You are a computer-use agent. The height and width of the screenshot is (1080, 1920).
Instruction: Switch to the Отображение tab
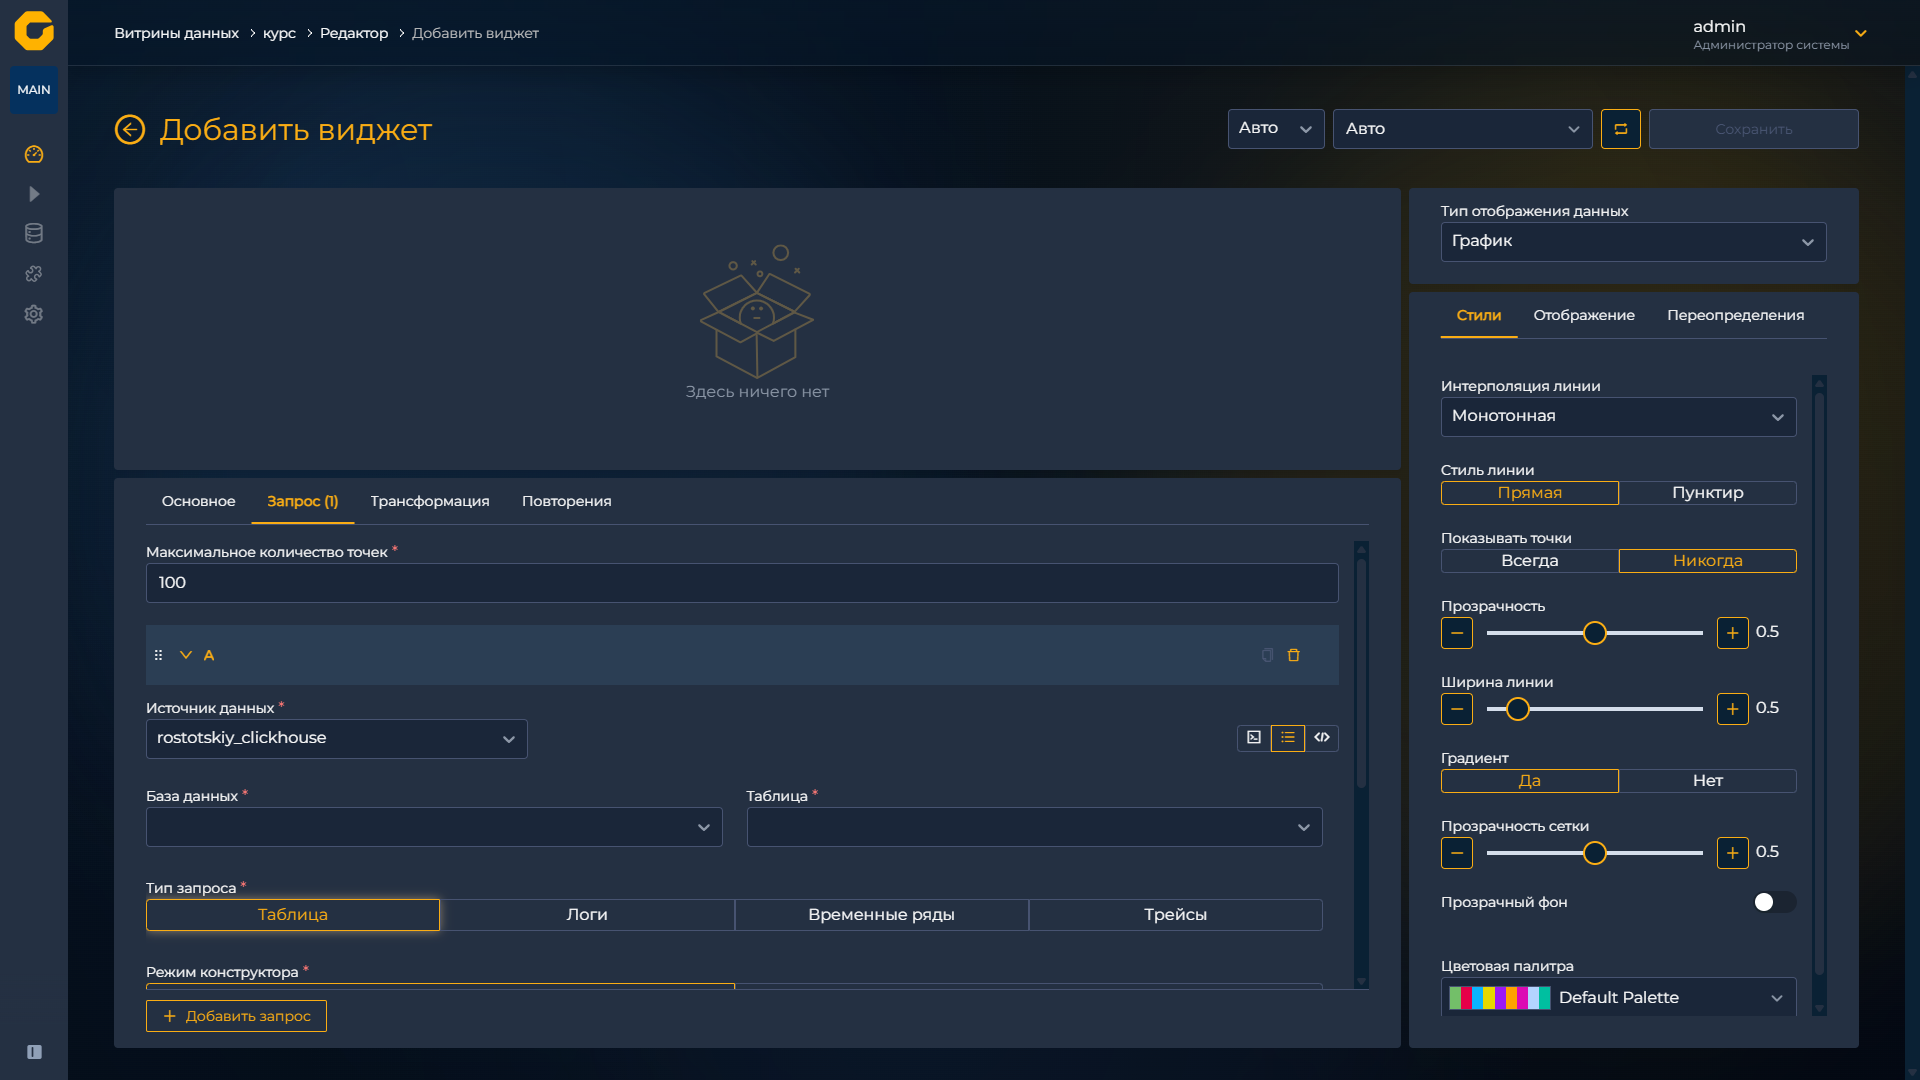tap(1585, 316)
